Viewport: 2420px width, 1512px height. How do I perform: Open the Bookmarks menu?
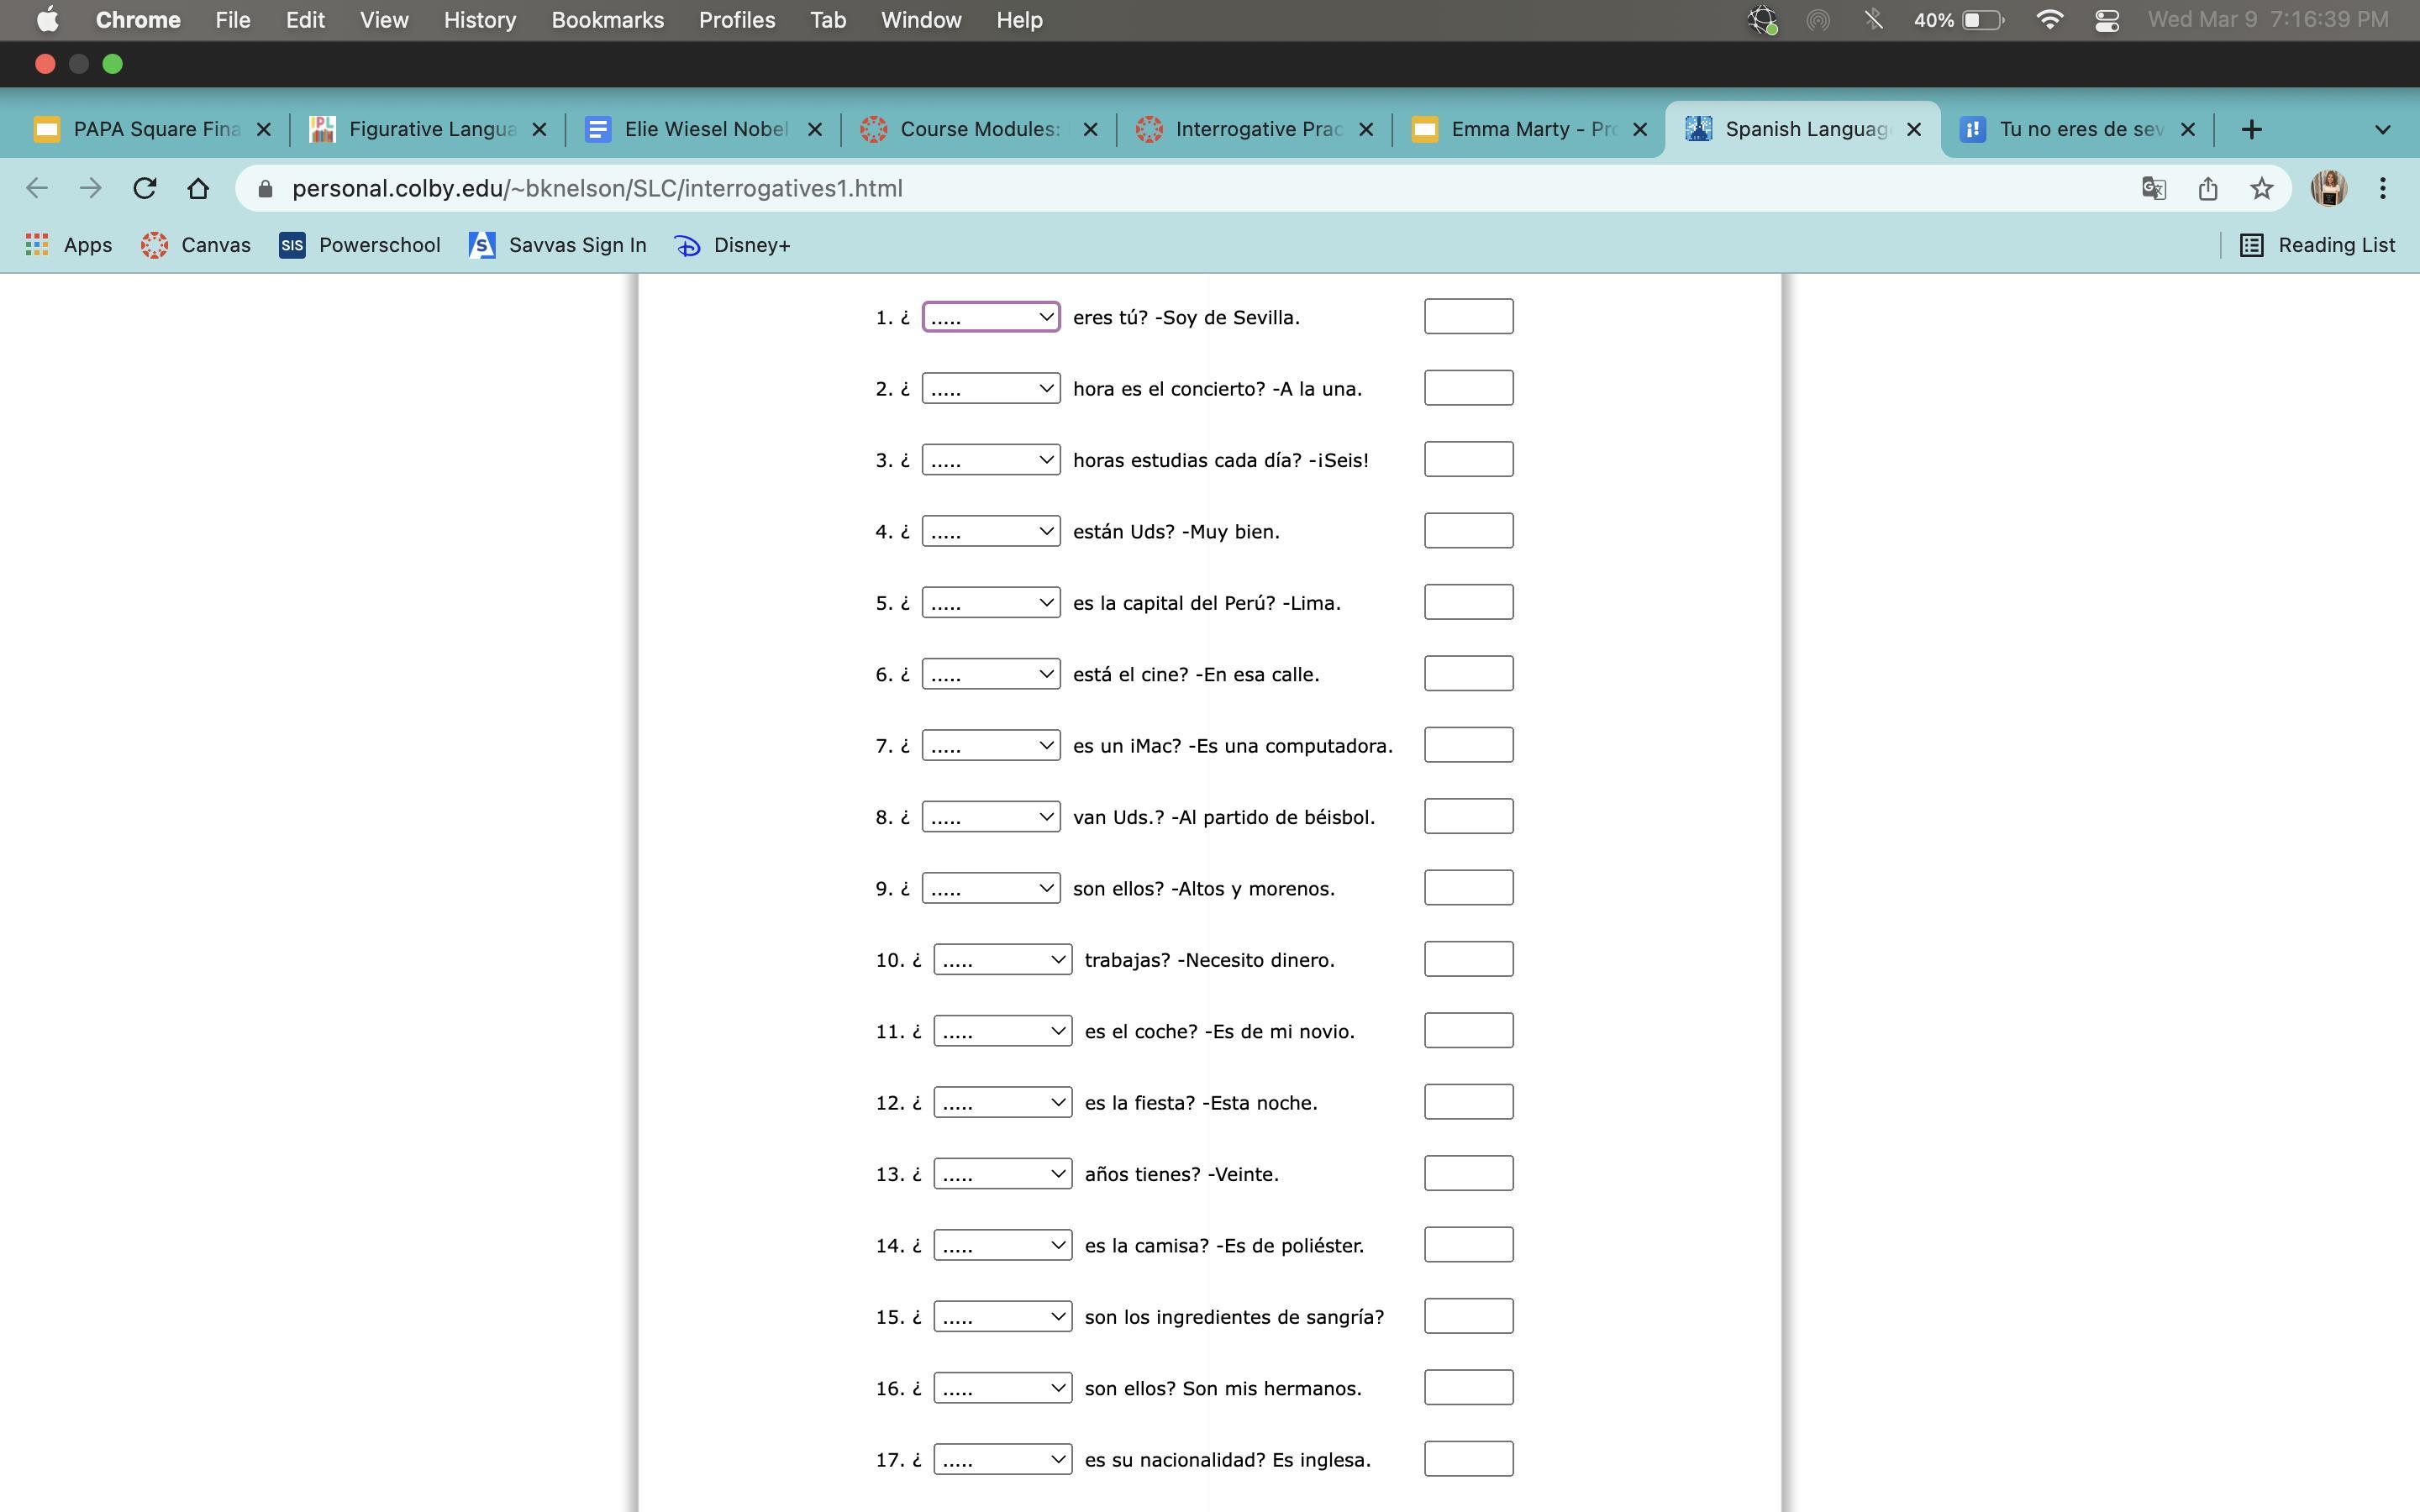pos(607,20)
